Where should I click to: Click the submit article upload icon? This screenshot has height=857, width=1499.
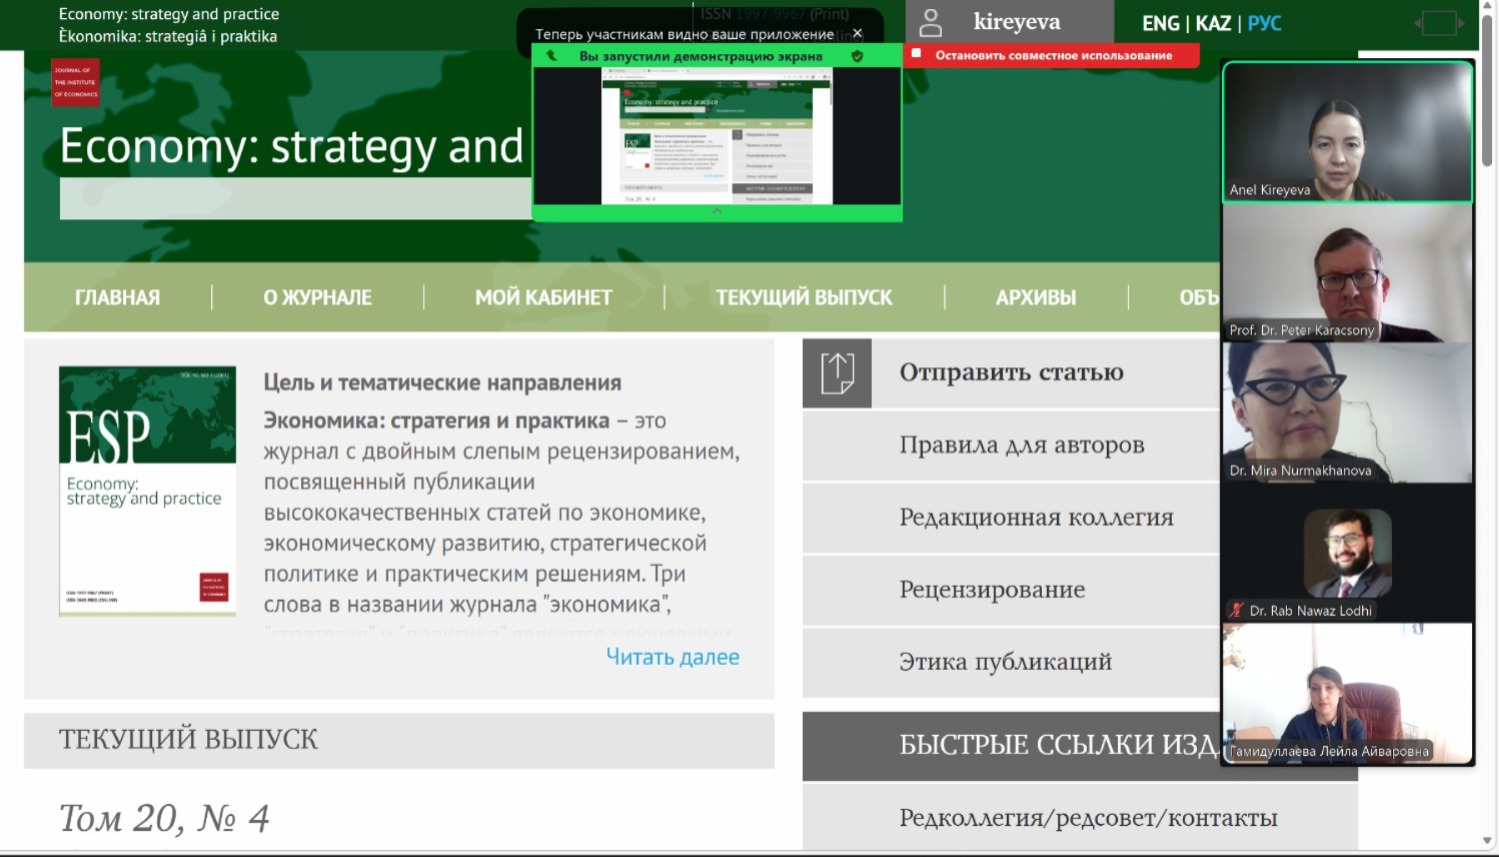click(837, 373)
